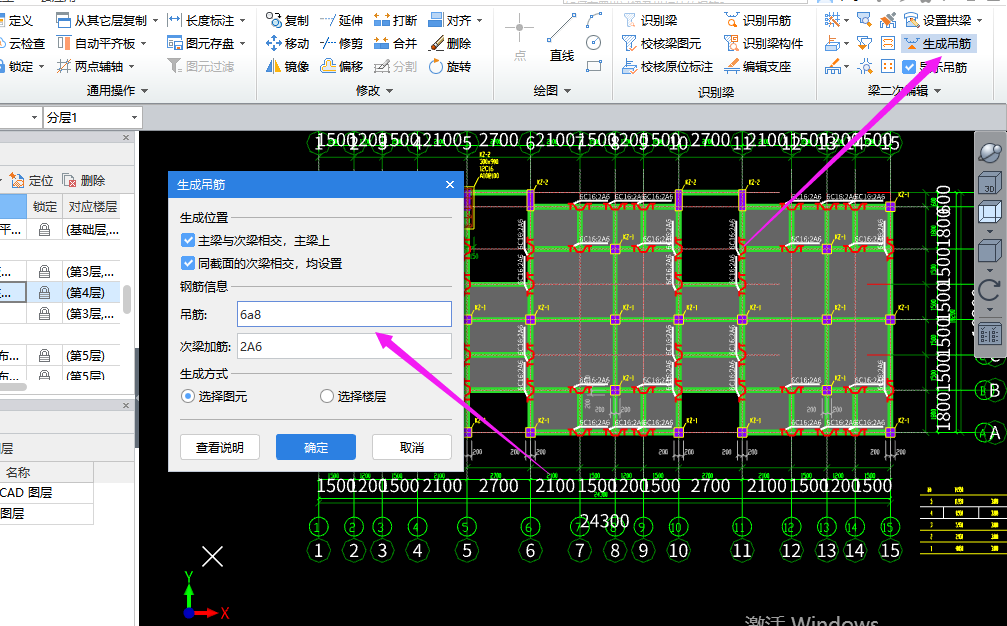Expand 两点辅轴 dropdown arrow
Image resolution: width=1007 pixels, height=626 pixels.
131,67
